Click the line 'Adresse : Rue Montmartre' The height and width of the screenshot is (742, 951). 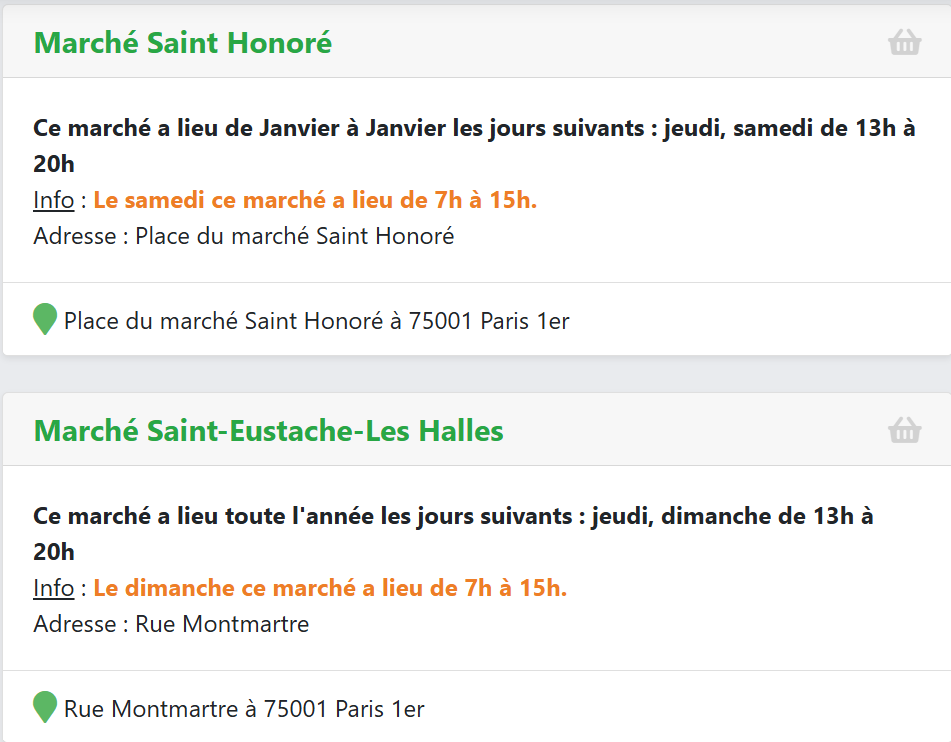click(171, 624)
